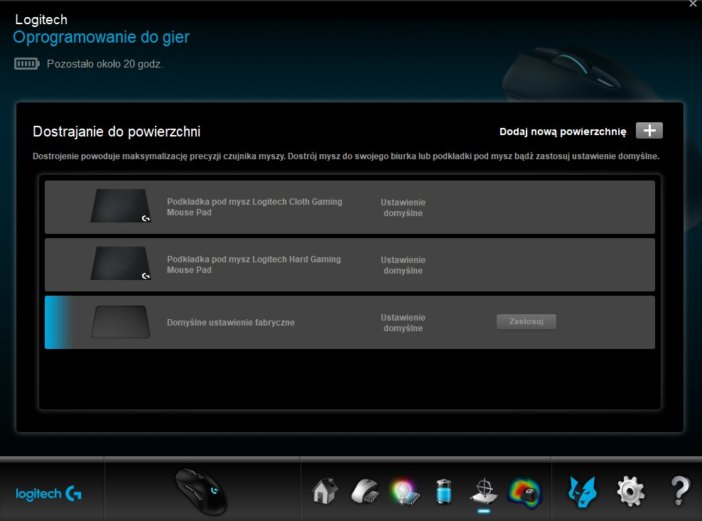Open the input analysis heatmap icon

click(x=523, y=491)
